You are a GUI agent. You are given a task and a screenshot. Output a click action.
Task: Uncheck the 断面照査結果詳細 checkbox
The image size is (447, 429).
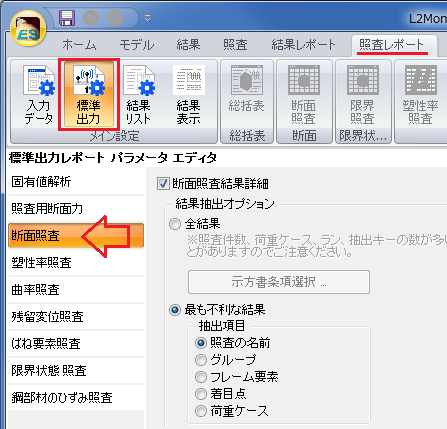click(x=163, y=184)
